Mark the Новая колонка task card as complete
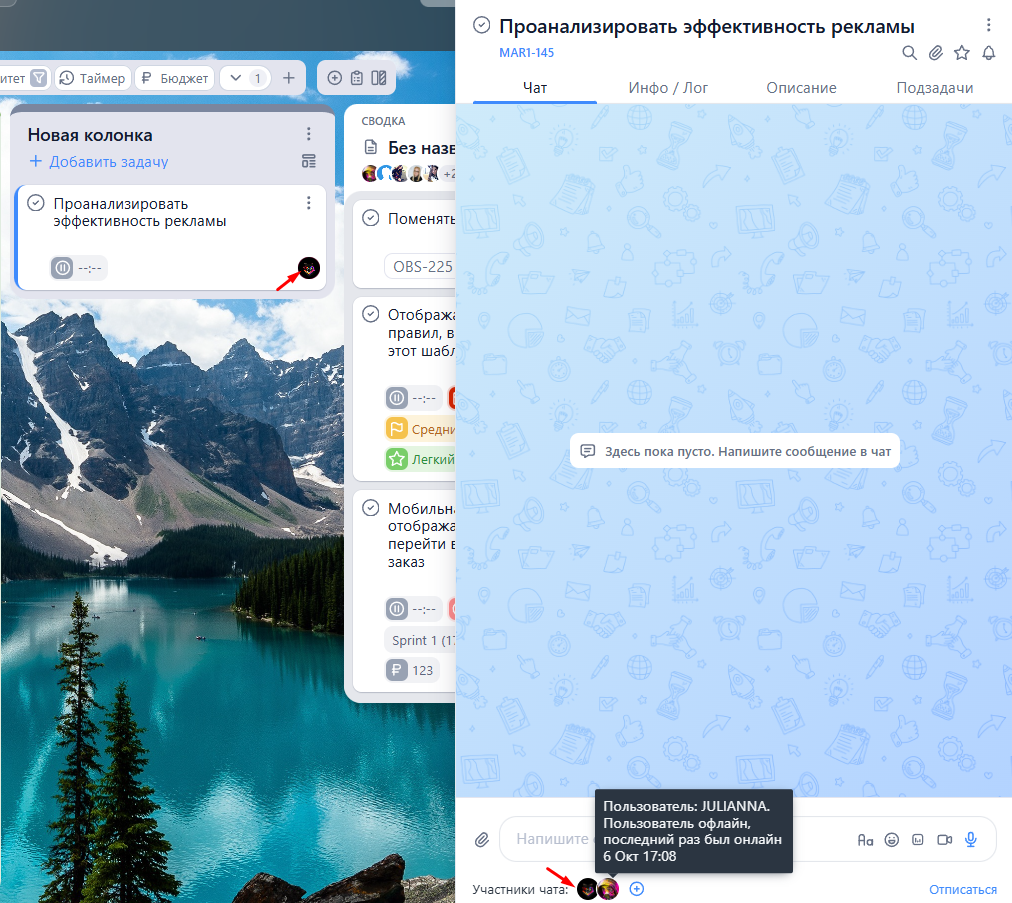Image resolution: width=1012 pixels, height=903 pixels. pos(35,203)
